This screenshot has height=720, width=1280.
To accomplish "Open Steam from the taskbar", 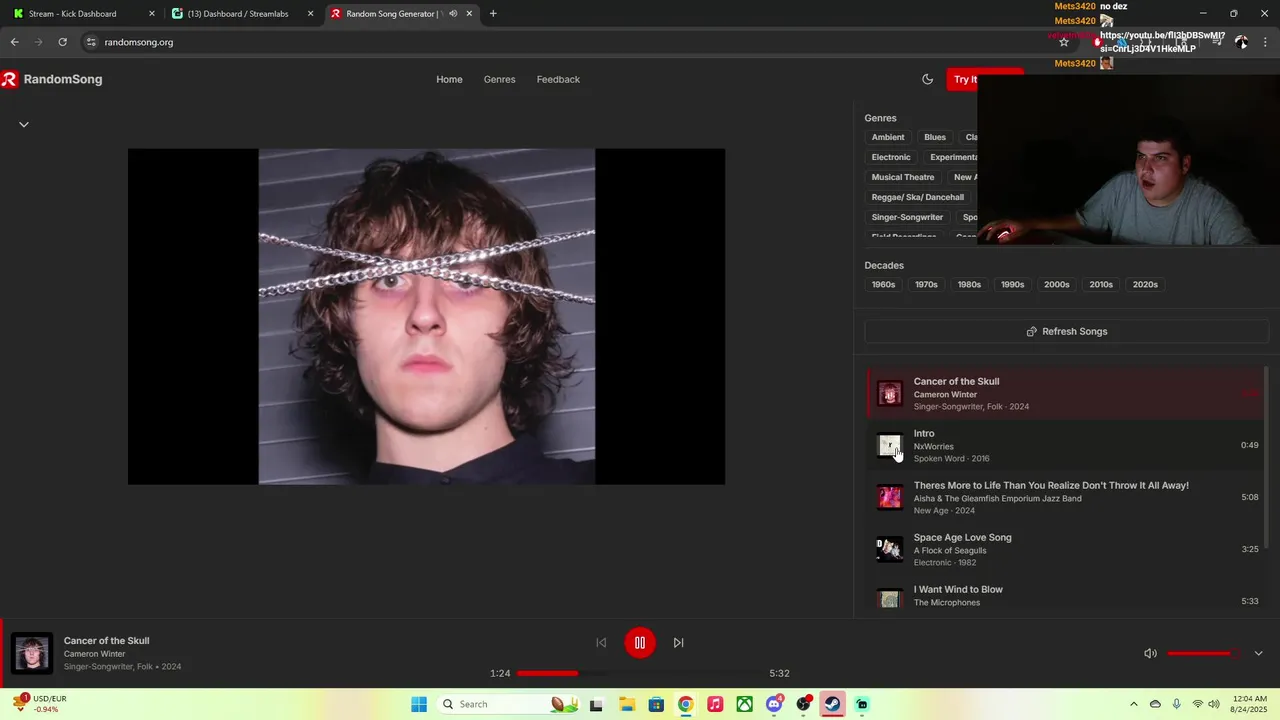I will pyautogui.click(x=832, y=704).
